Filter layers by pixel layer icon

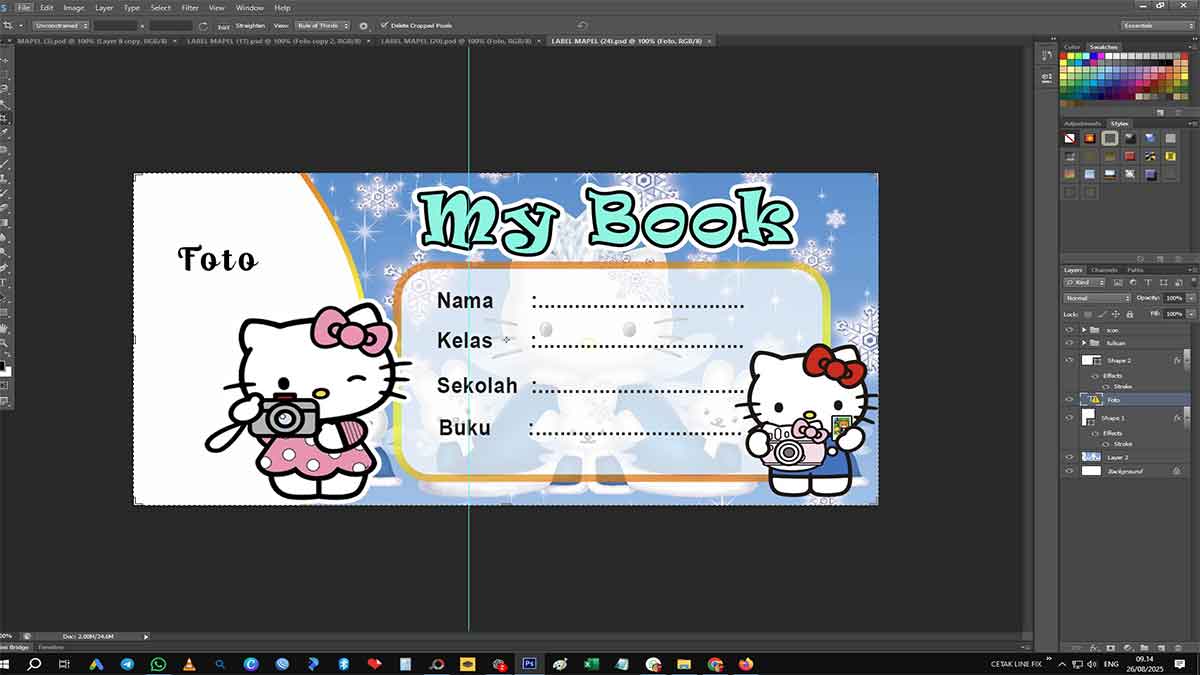coord(1118,283)
